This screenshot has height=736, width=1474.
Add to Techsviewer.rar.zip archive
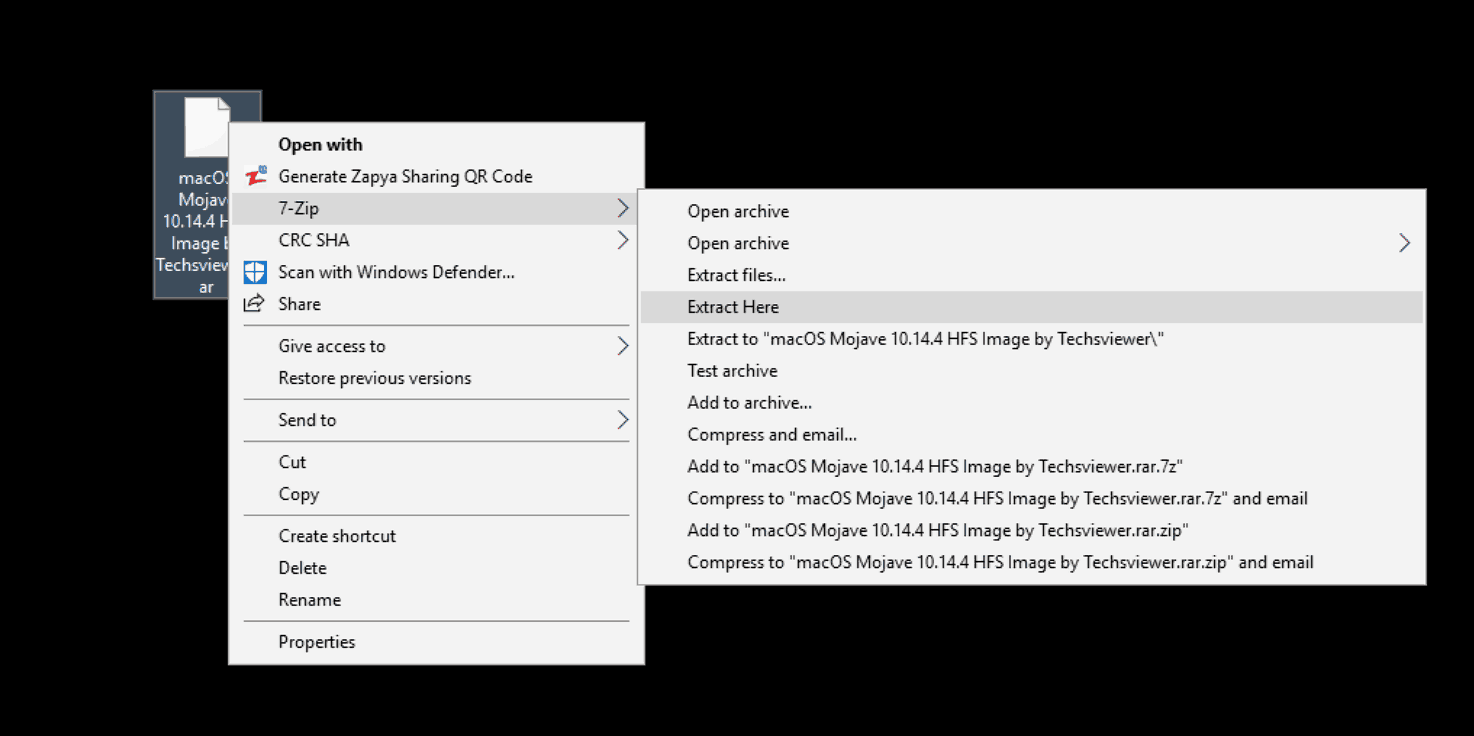click(937, 531)
